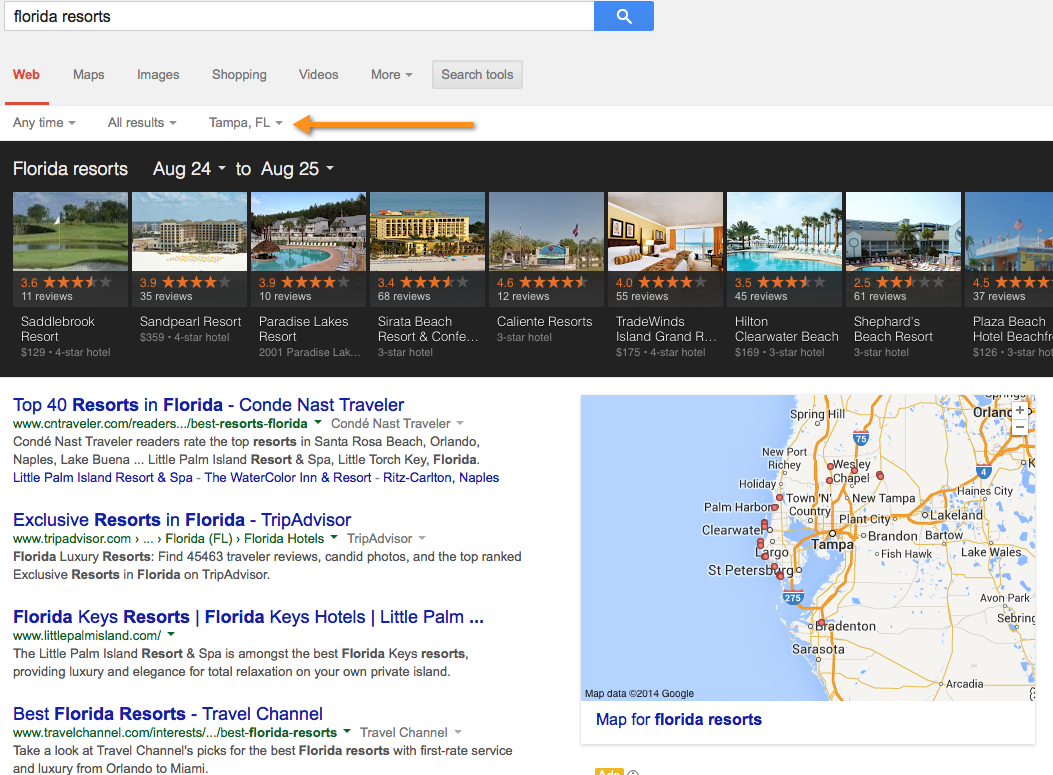The width and height of the screenshot is (1053, 775).
Task: Click the I-4 highway shield on the map
Action: [x=983, y=471]
